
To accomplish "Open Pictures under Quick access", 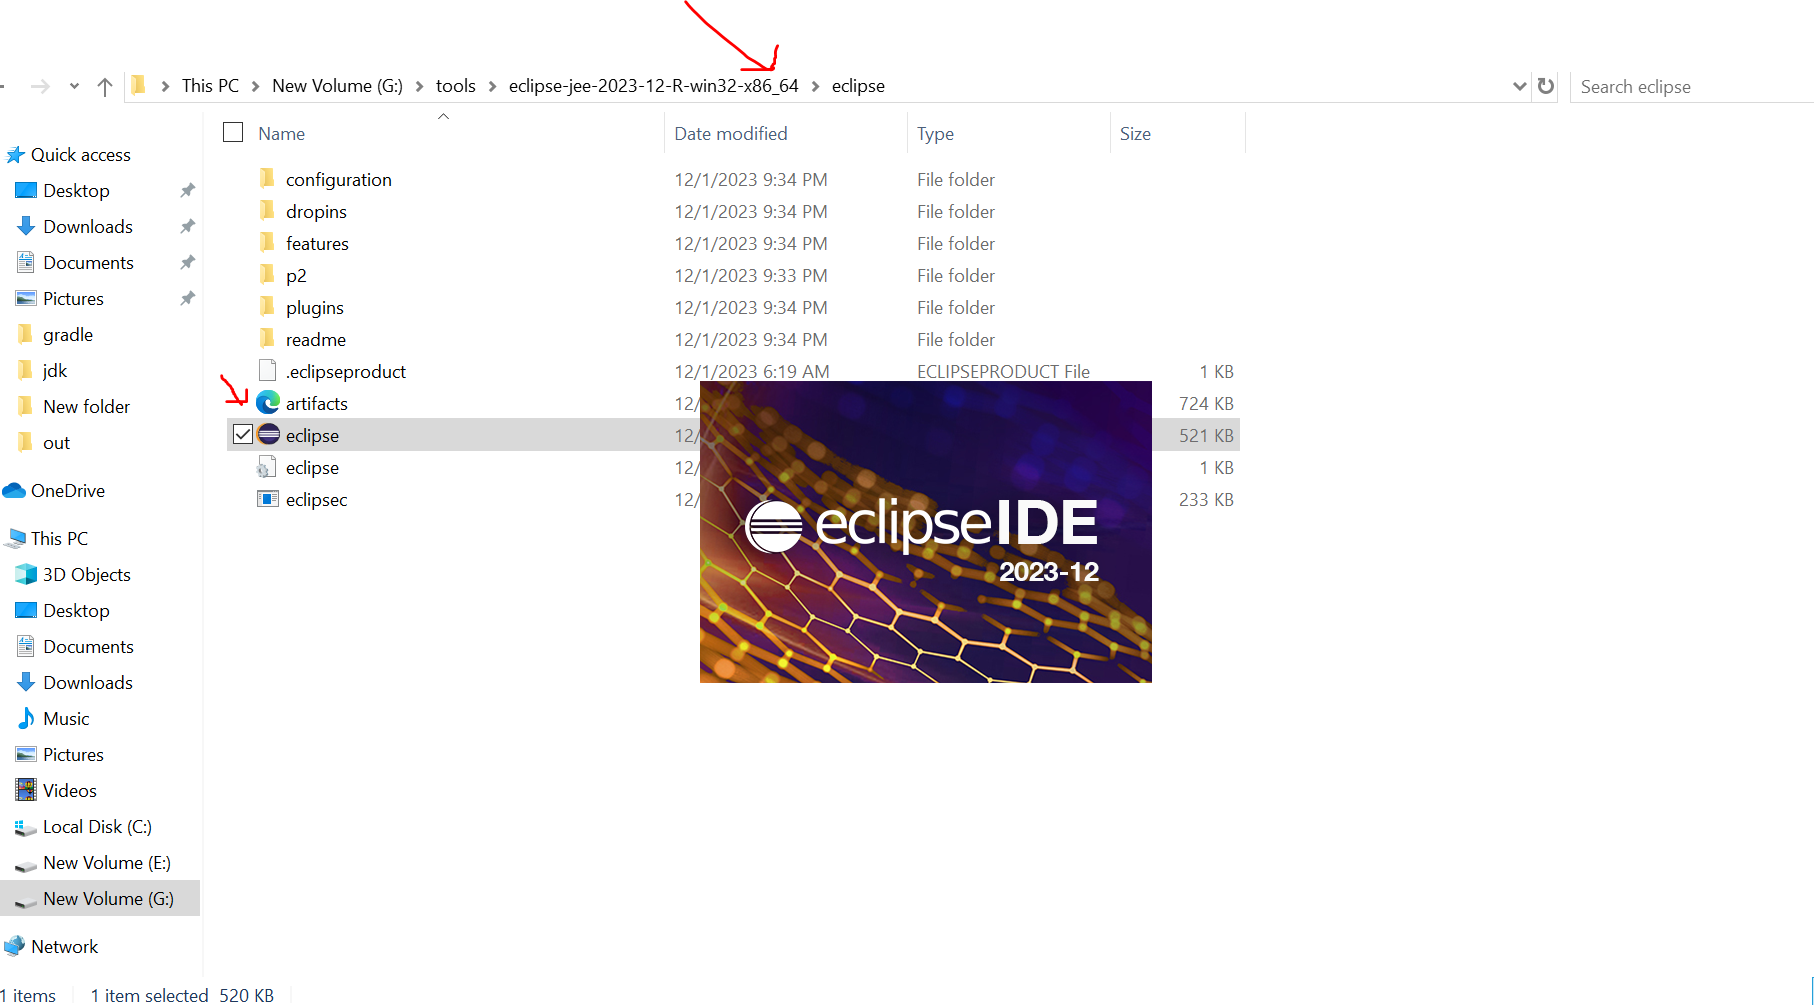I will point(73,299).
